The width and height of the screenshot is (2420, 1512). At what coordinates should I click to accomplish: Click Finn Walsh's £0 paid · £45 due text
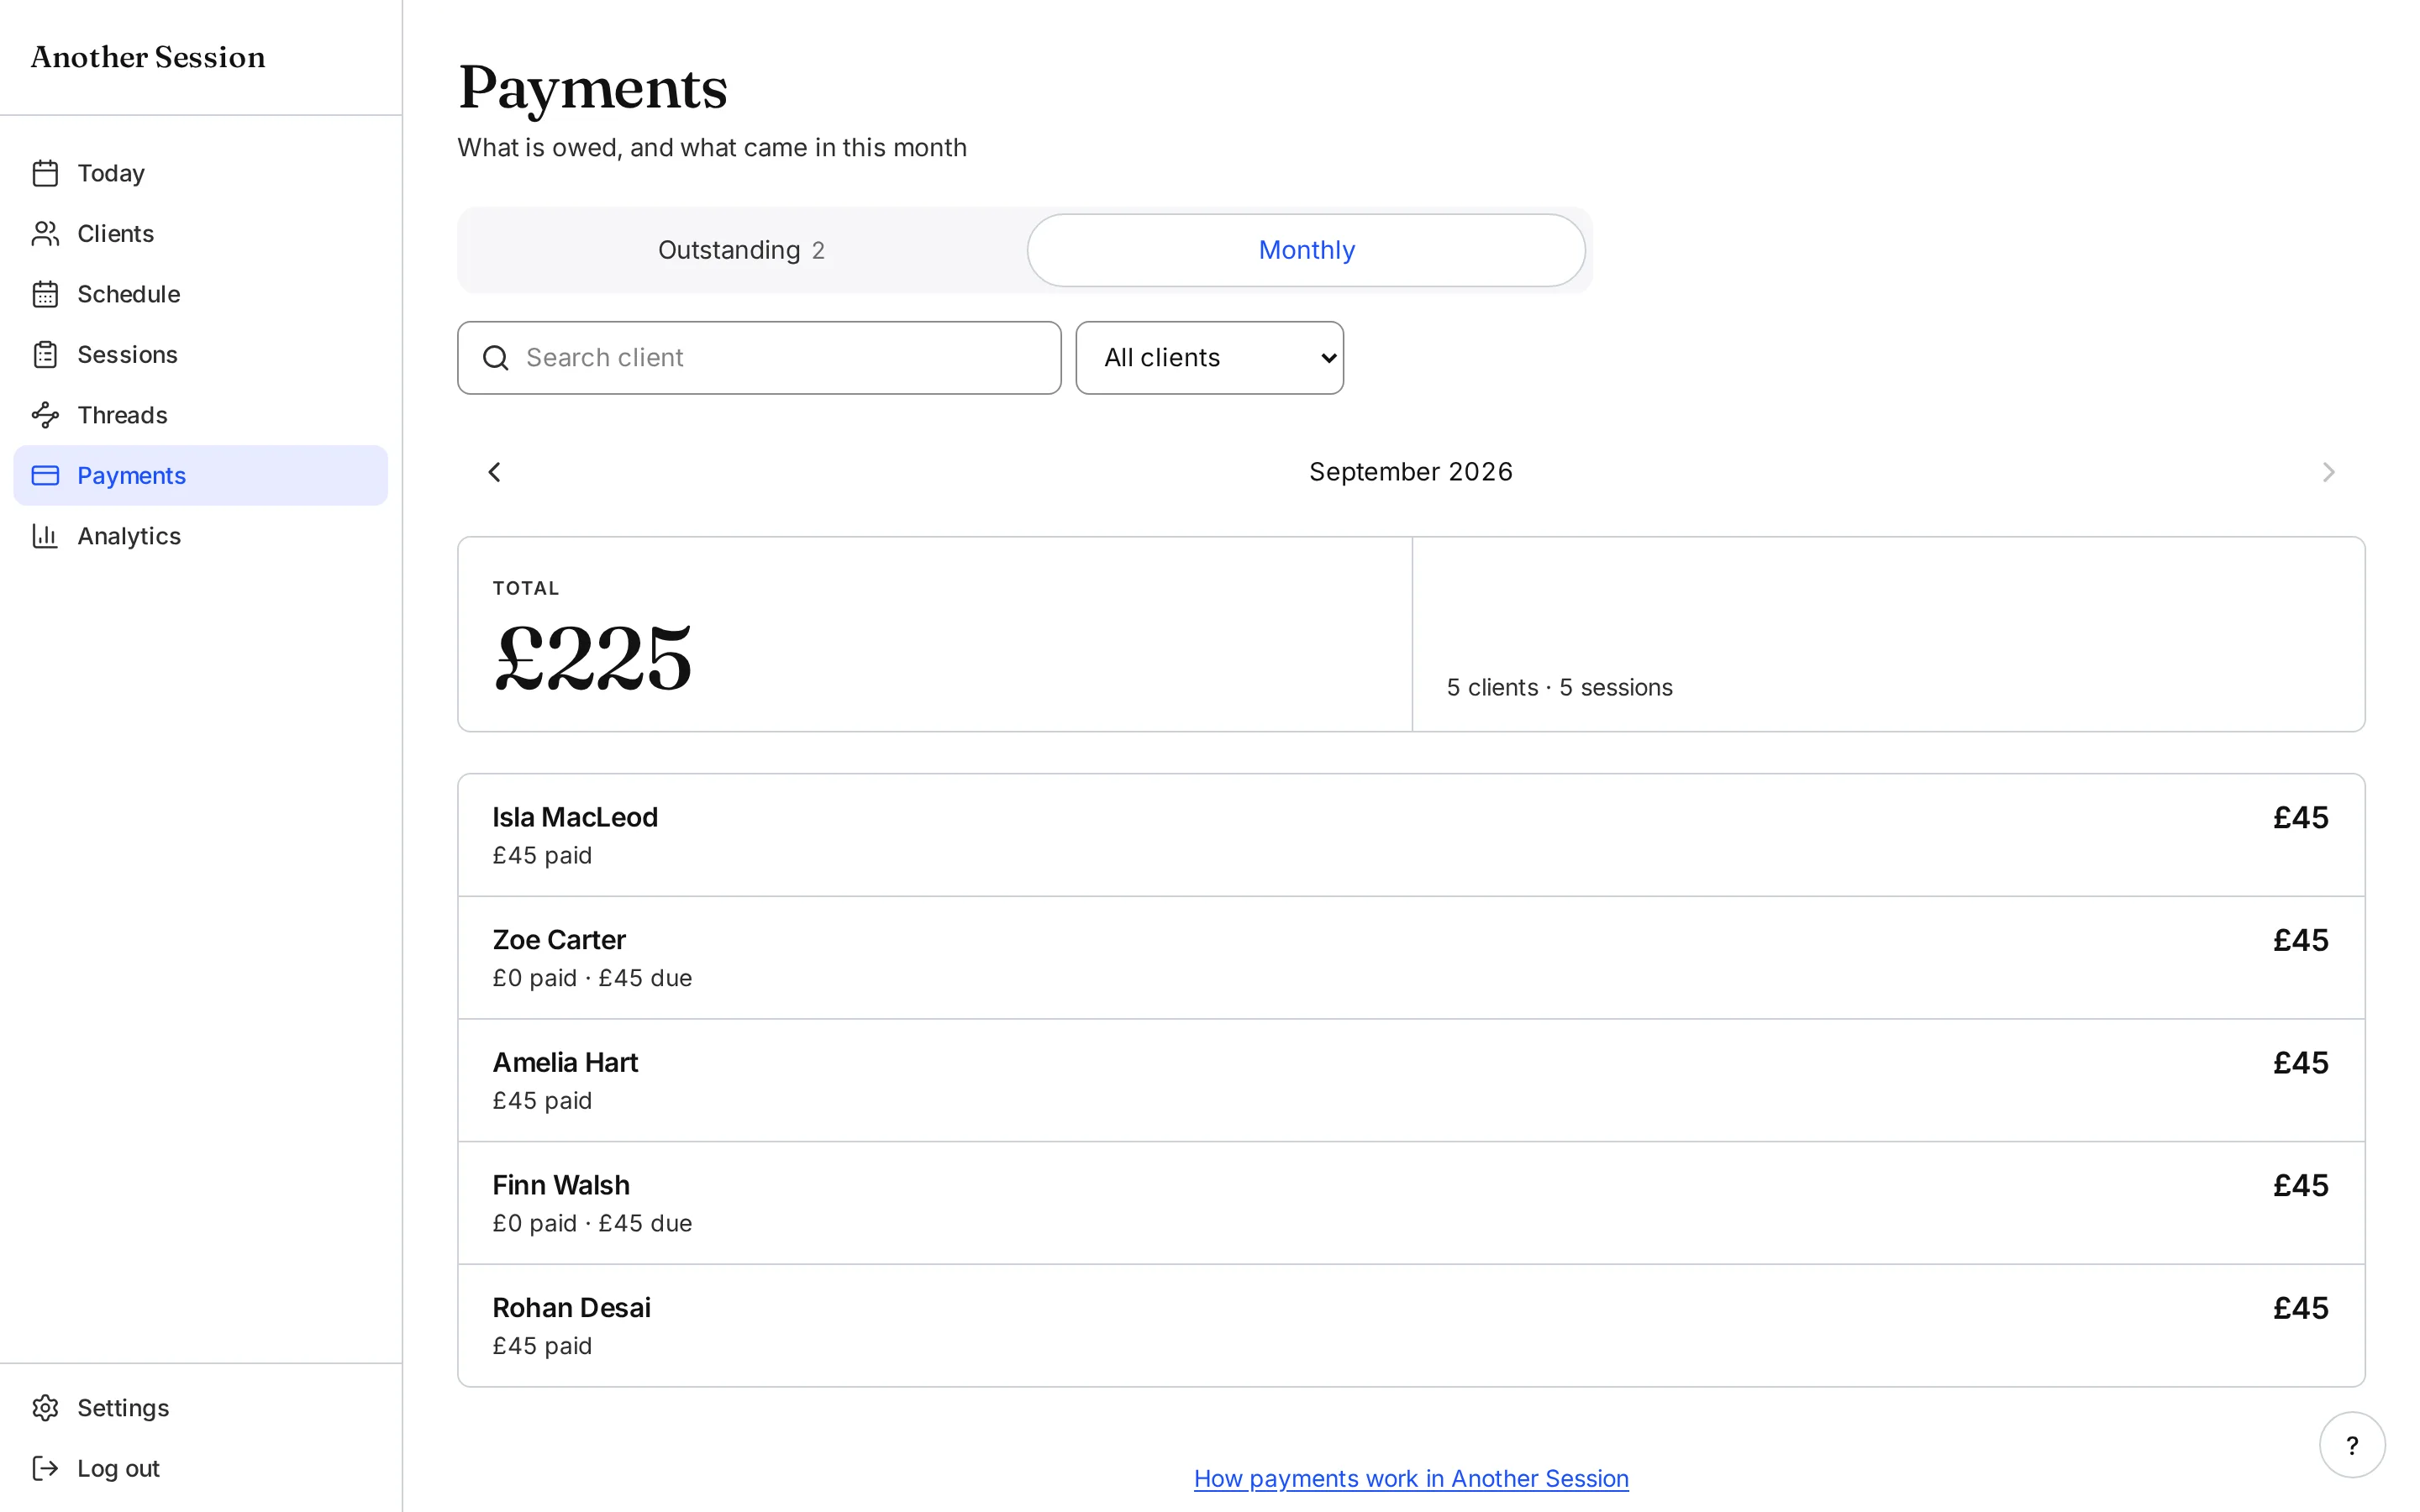tap(592, 1223)
